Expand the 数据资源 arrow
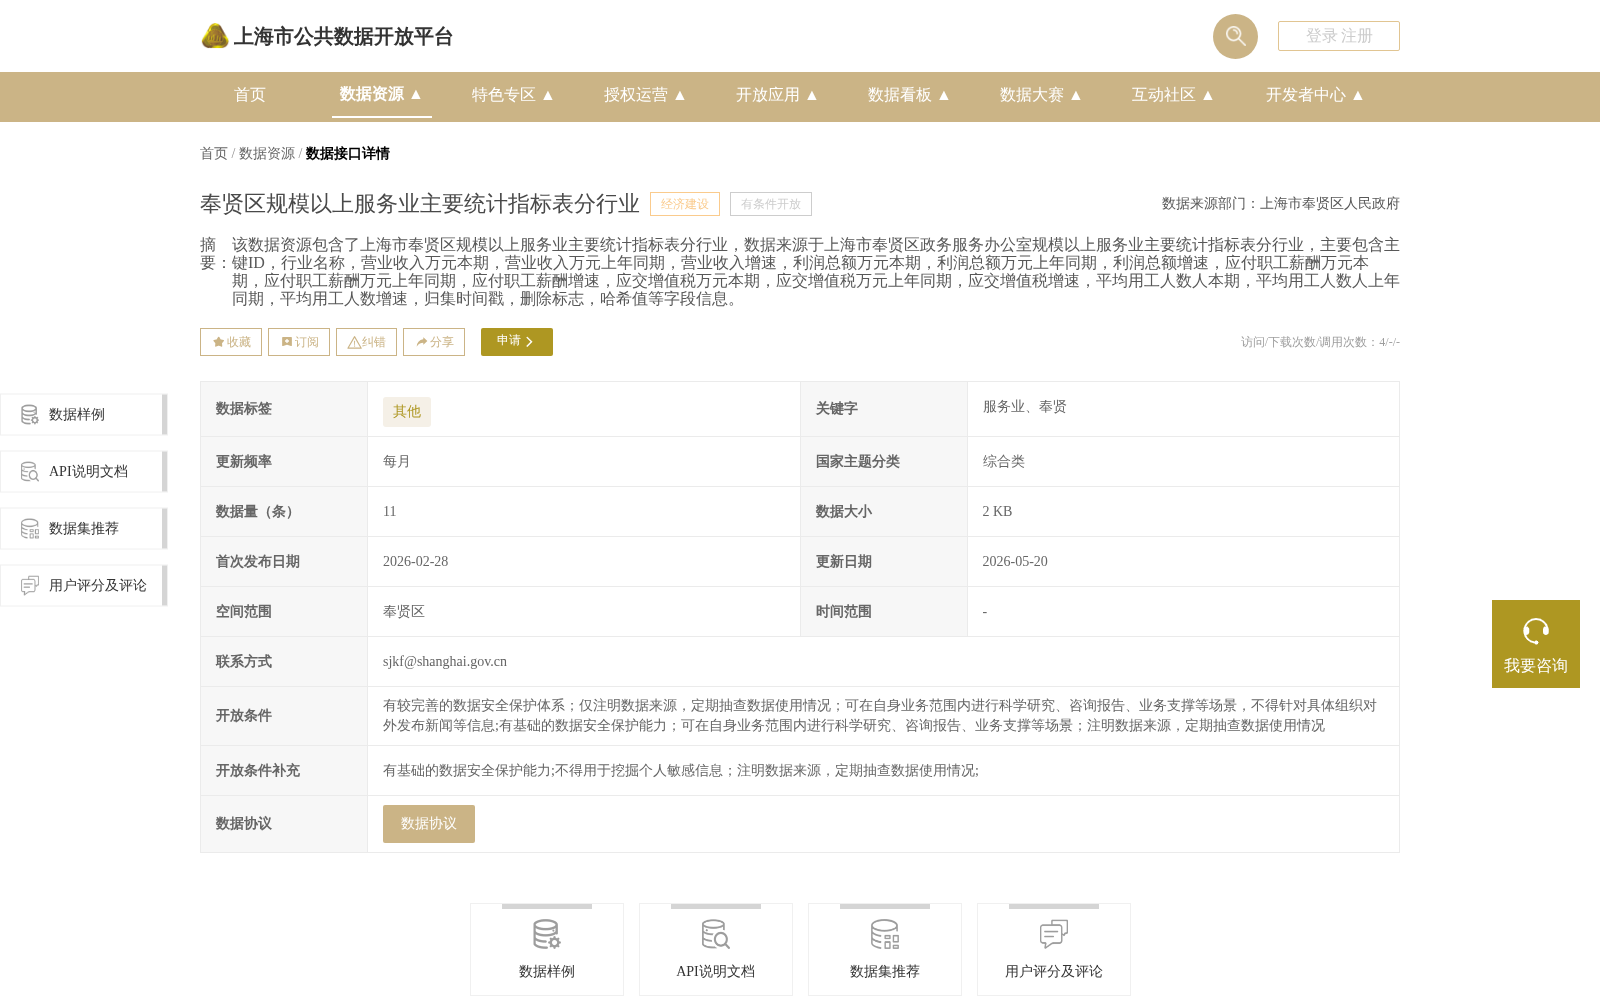The height and width of the screenshot is (1000, 1600). click(416, 94)
